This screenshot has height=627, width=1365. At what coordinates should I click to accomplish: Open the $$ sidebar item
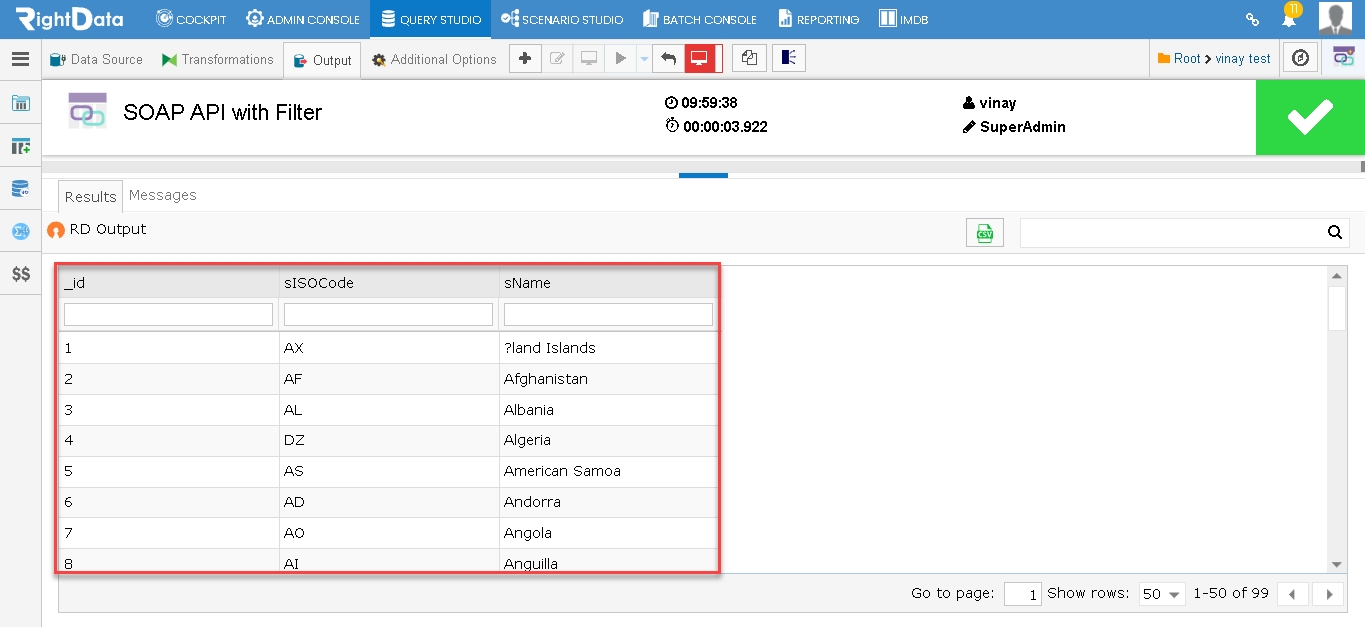[20, 274]
